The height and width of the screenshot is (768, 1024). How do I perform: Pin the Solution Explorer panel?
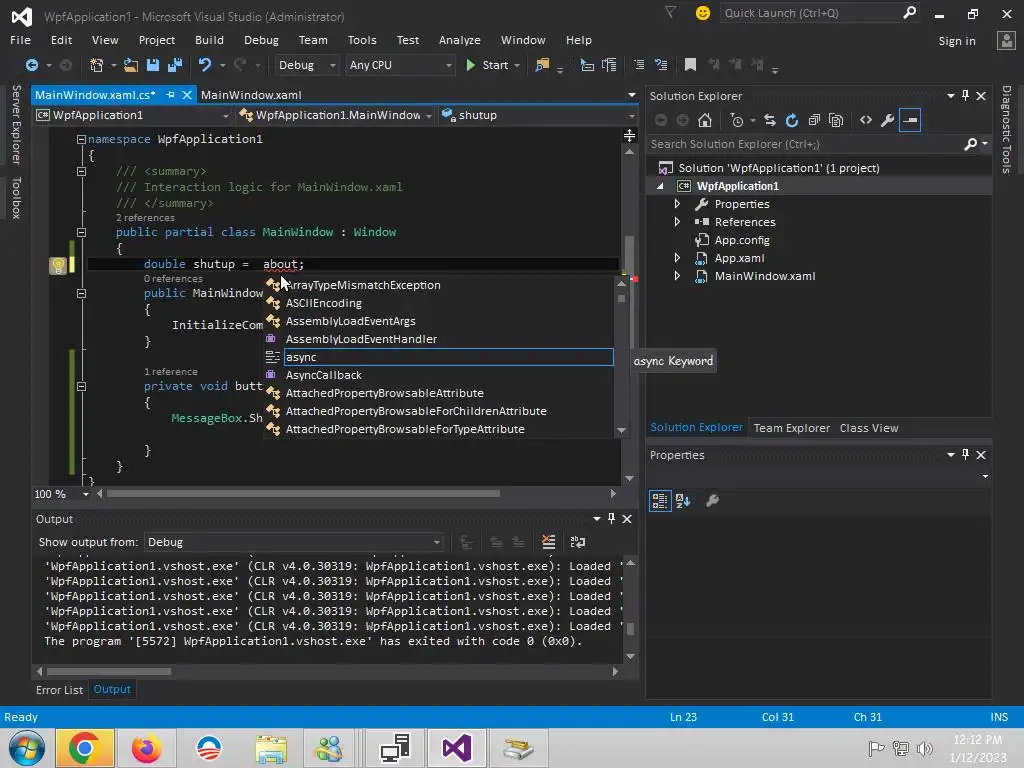(965, 96)
